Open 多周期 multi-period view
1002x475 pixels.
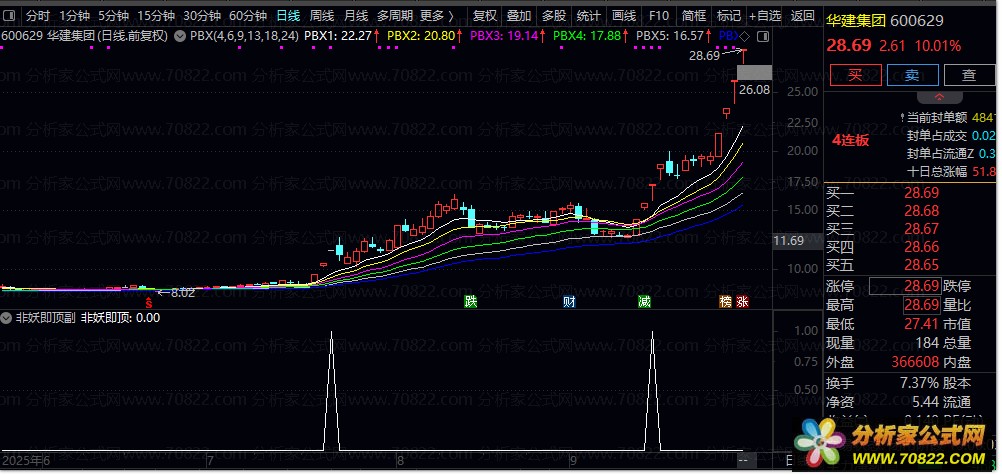pyautogui.click(x=395, y=16)
